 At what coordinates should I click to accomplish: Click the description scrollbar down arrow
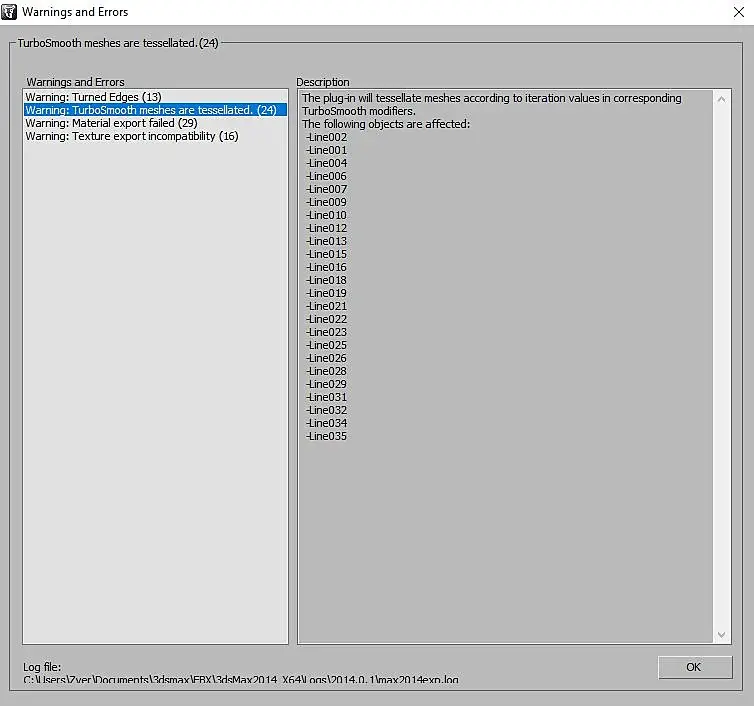tap(721, 635)
